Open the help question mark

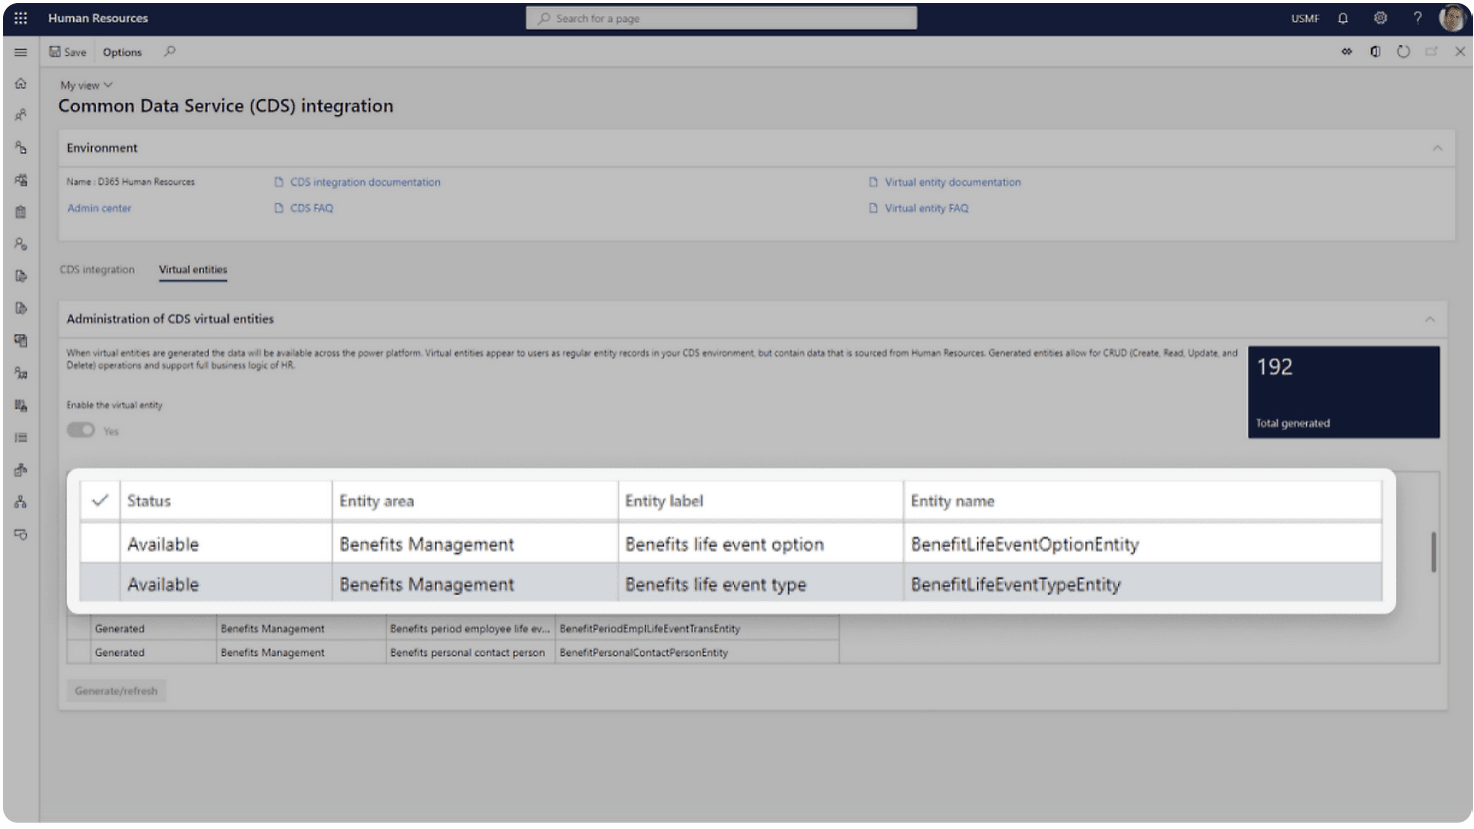1417,18
